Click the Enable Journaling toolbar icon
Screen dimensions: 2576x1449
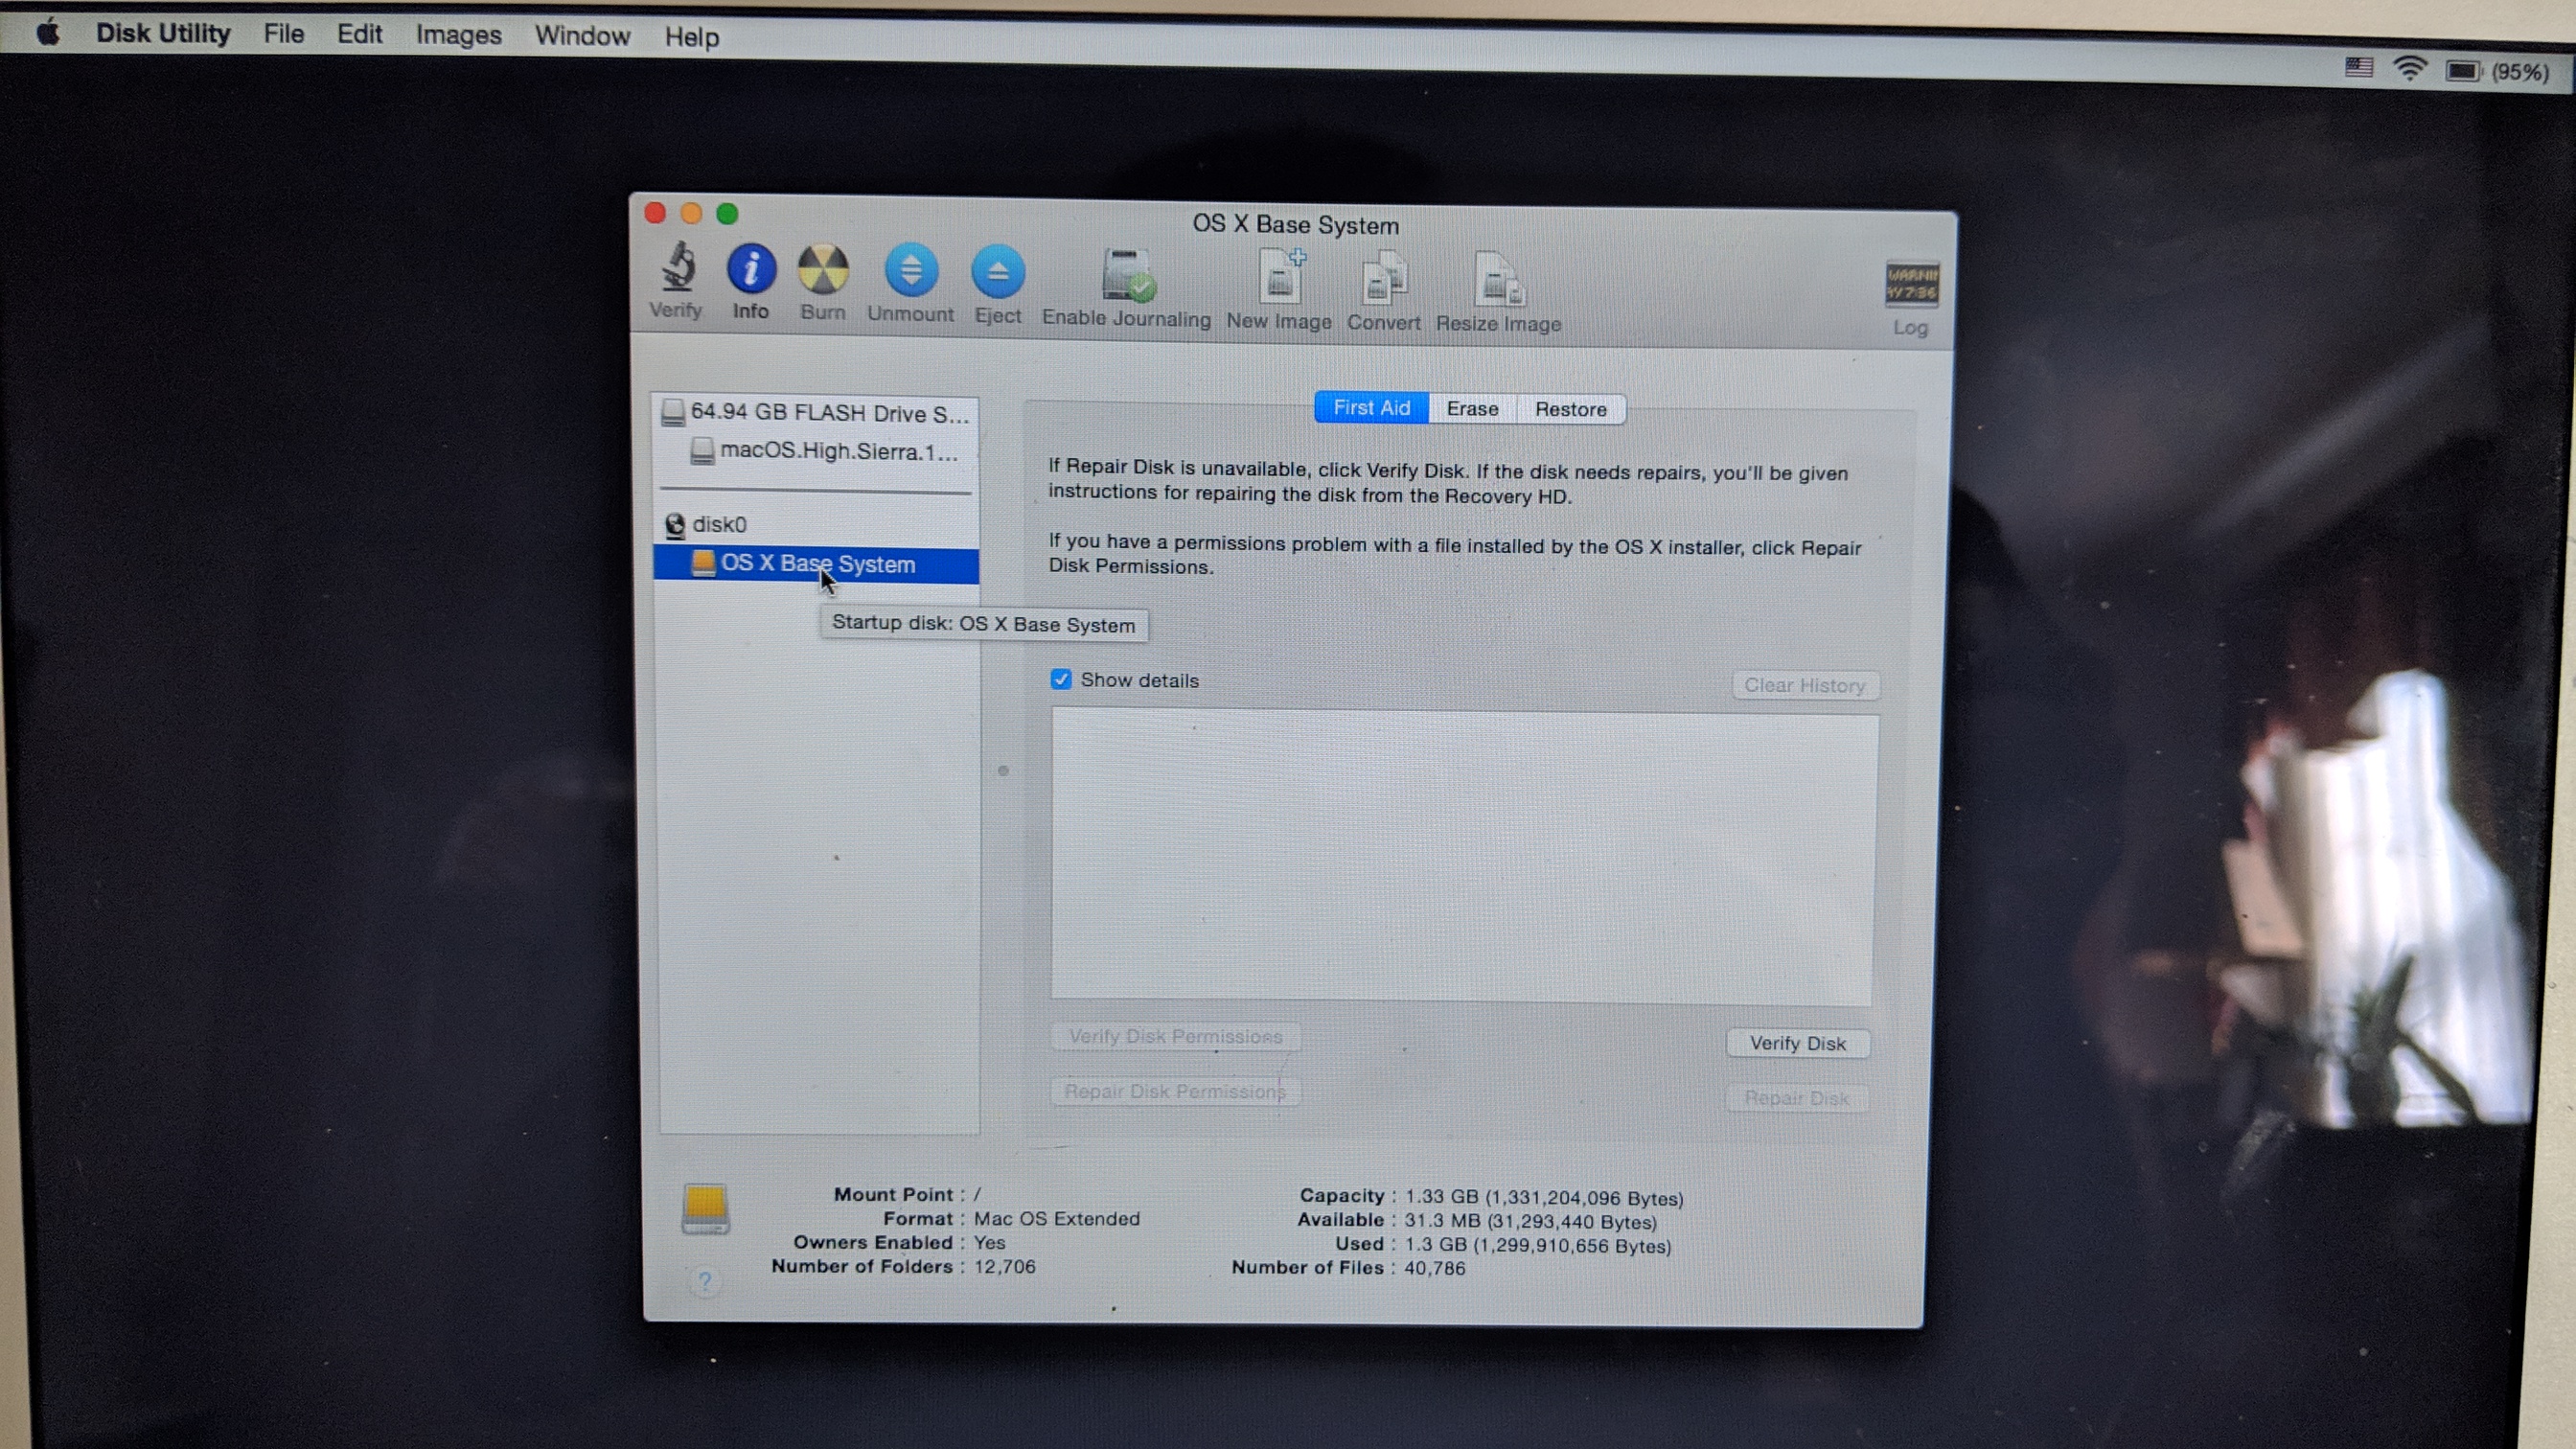point(1128,275)
